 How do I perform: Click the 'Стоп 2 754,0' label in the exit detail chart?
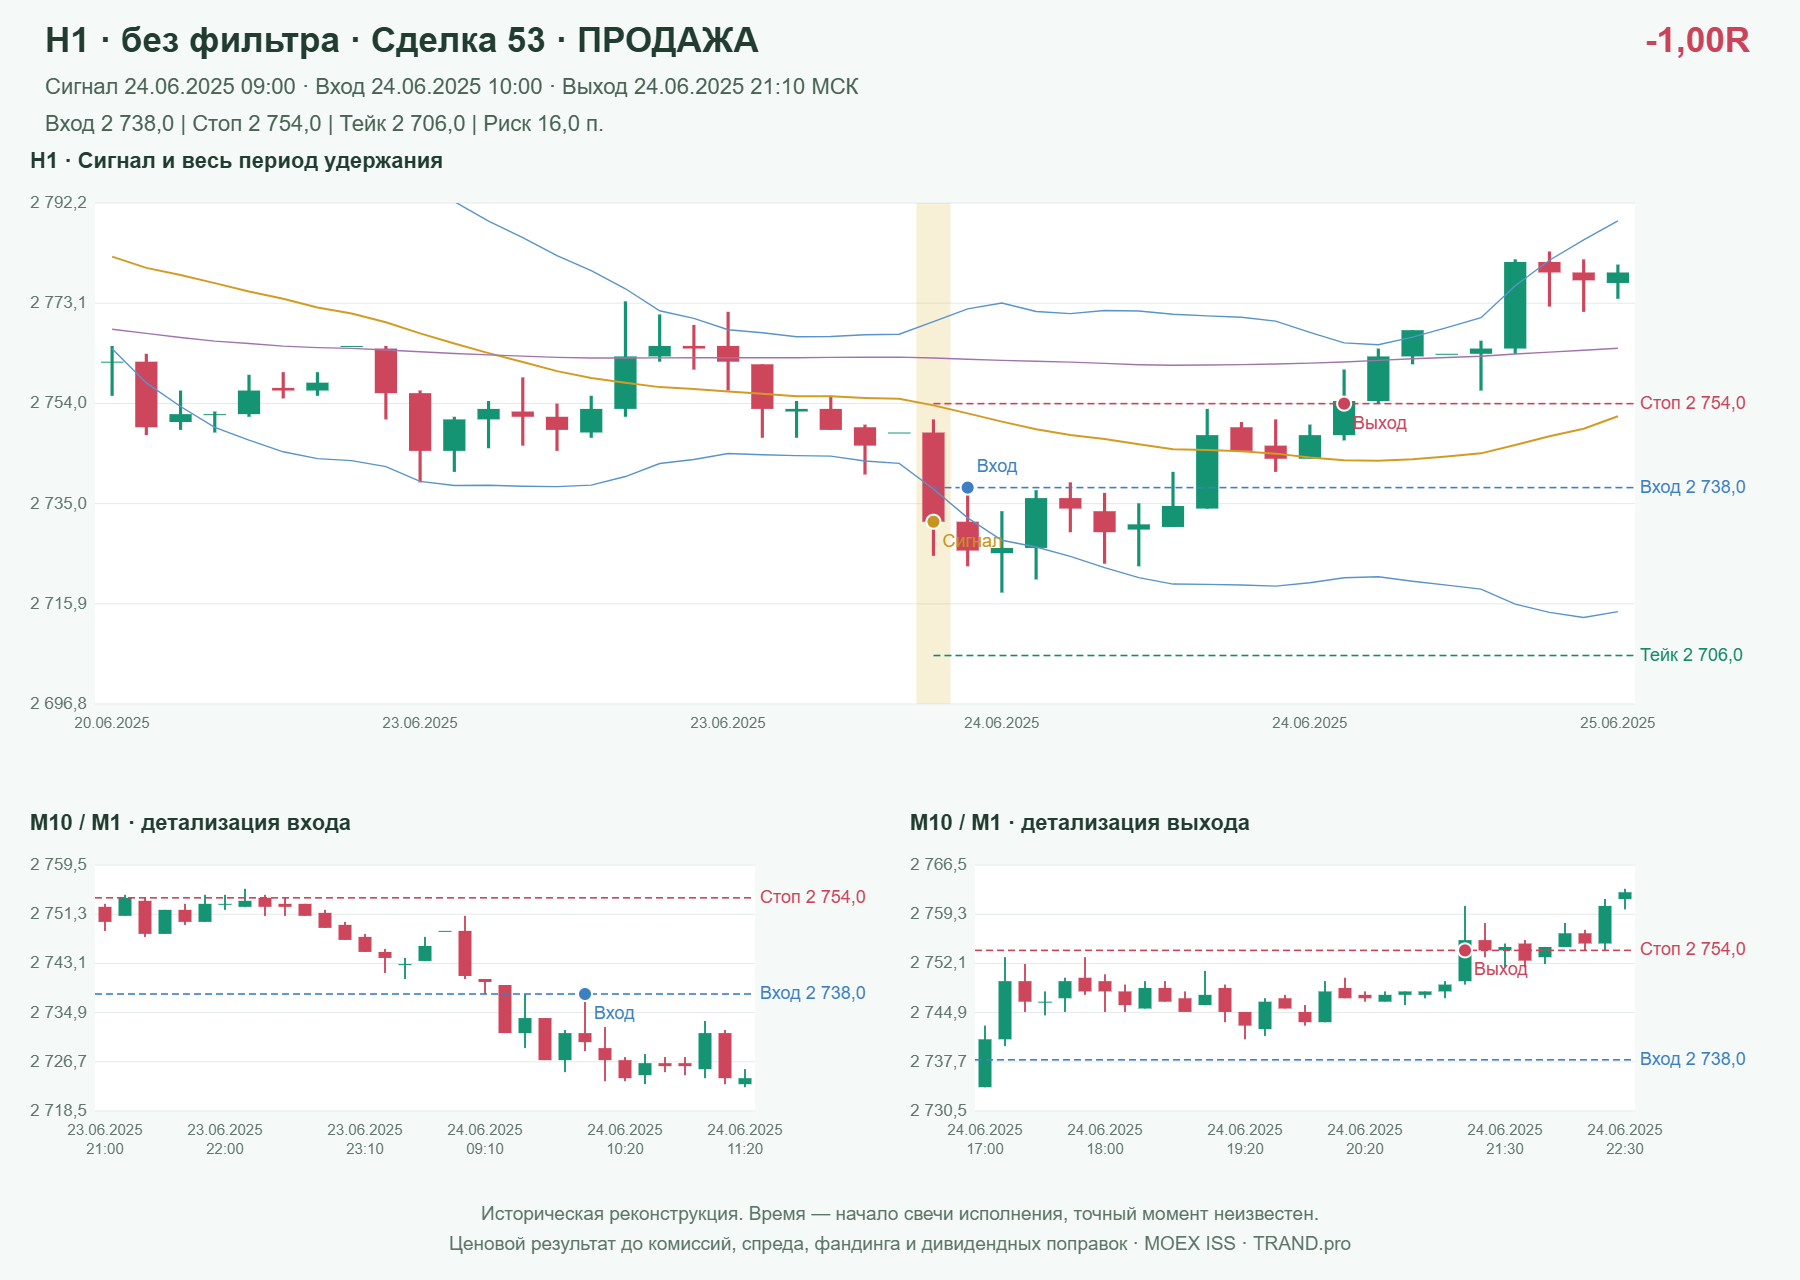1692,949
